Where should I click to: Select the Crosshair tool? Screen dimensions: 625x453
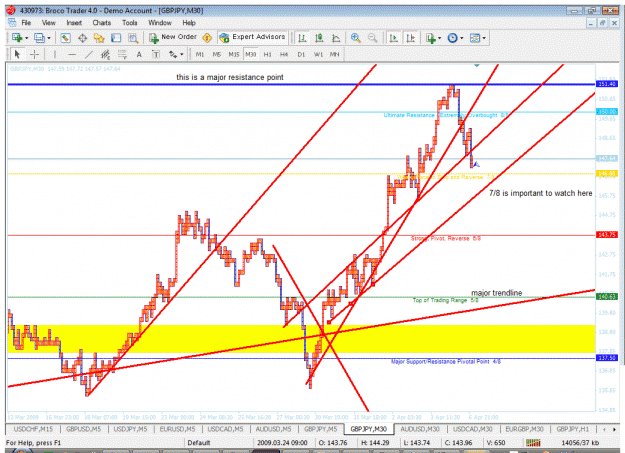coord(35,54)
